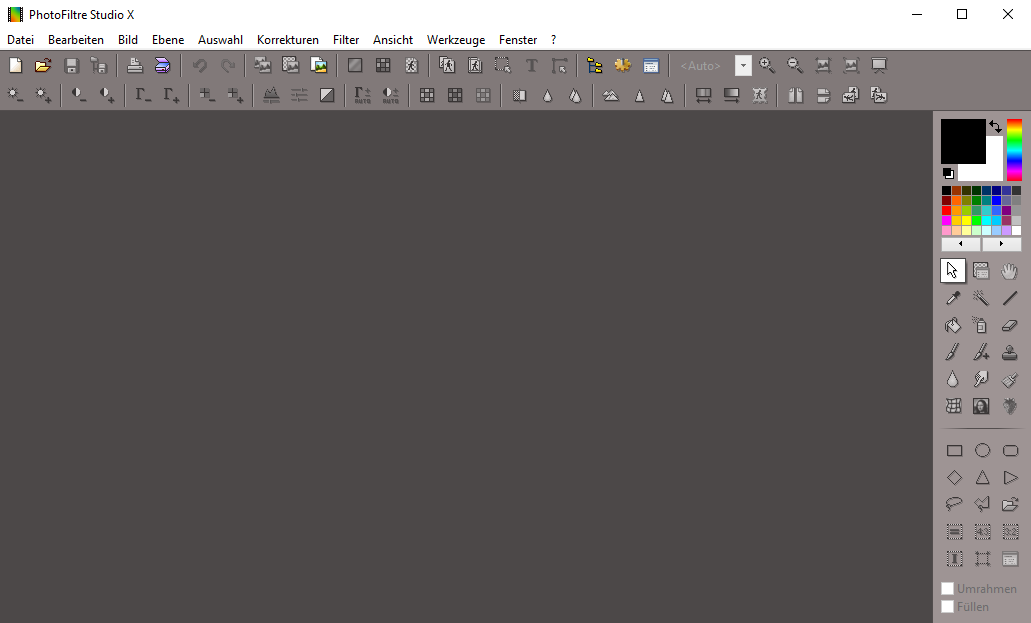Choose the Rectangle selection shape
1031x623 pixels.
point(954,451)
